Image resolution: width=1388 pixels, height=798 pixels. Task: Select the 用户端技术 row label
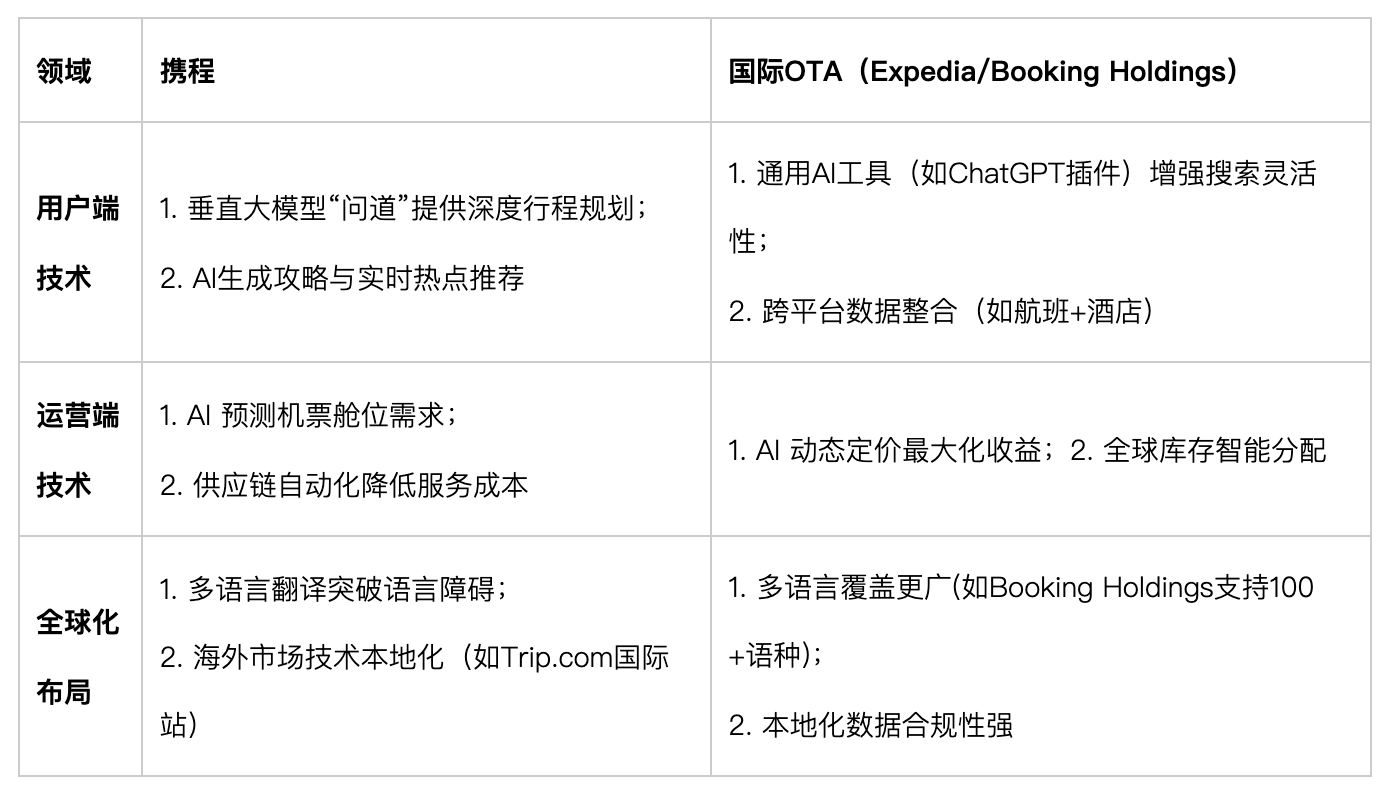pyautogui.click(x=78, y=243)
